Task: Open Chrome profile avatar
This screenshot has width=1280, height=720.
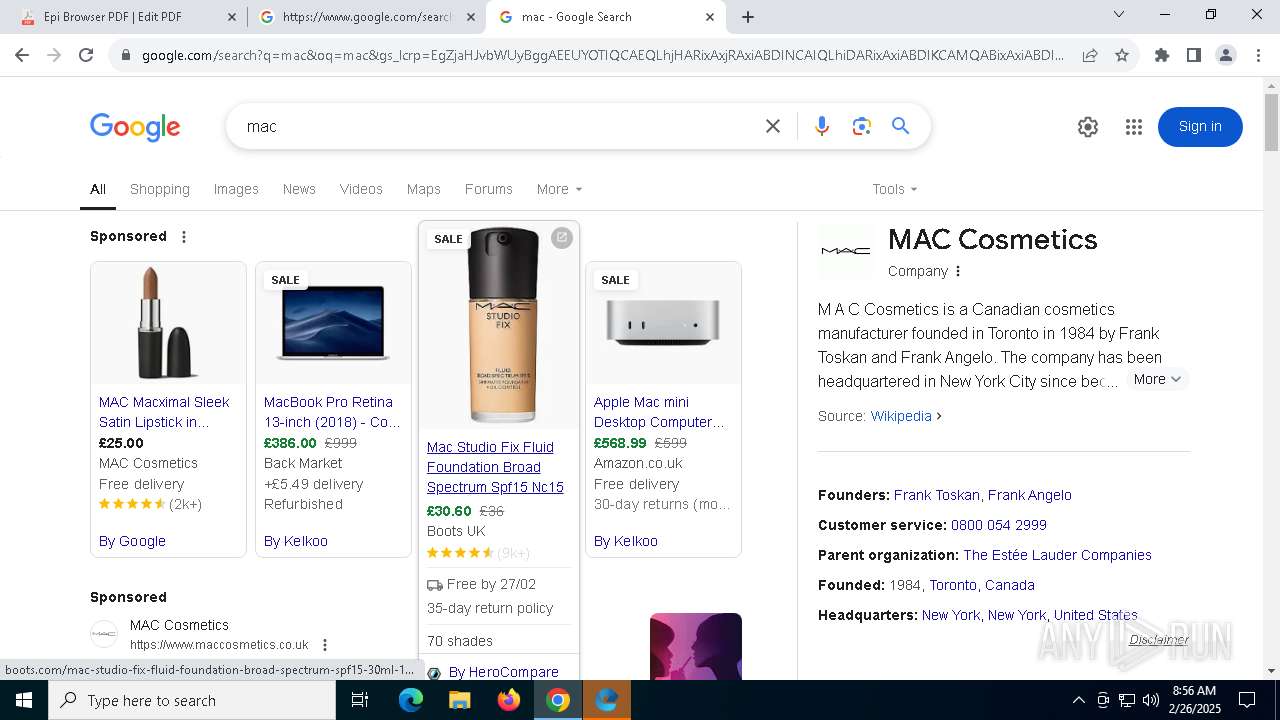Action: point(1226,55)
